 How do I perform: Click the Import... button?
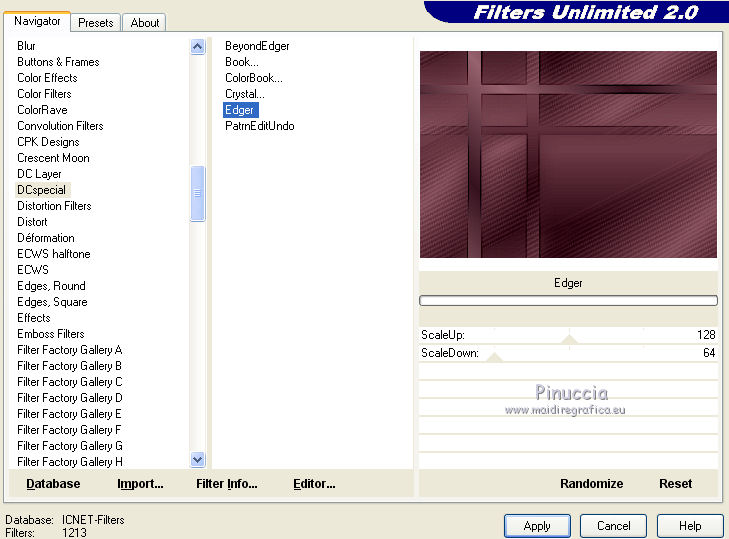[140, 484]
